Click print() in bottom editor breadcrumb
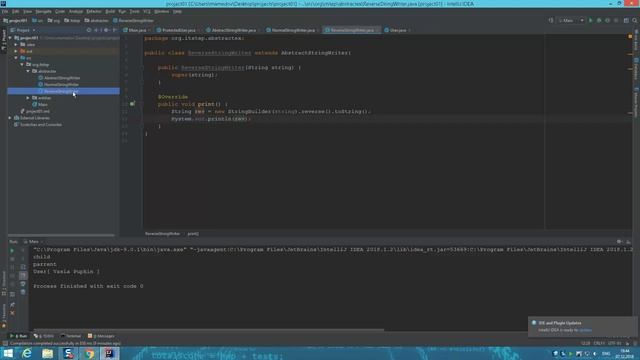 tap(193, 234)
